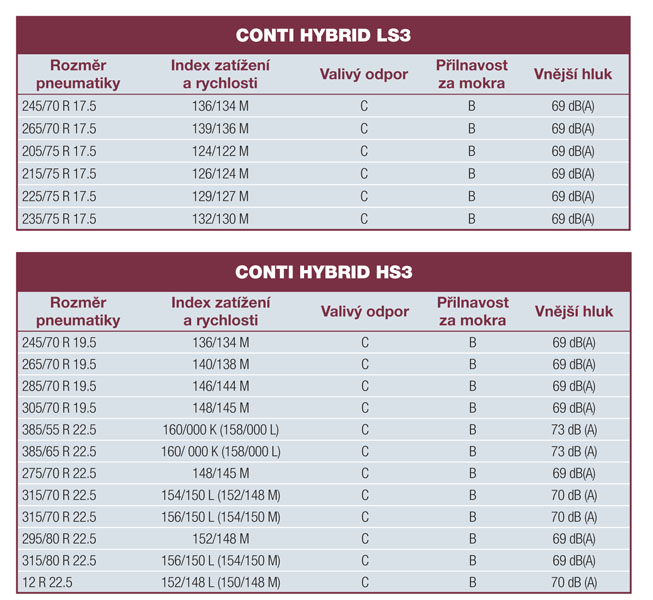
Task: Click load index value 140/138 M
Action: click(221, 364)
